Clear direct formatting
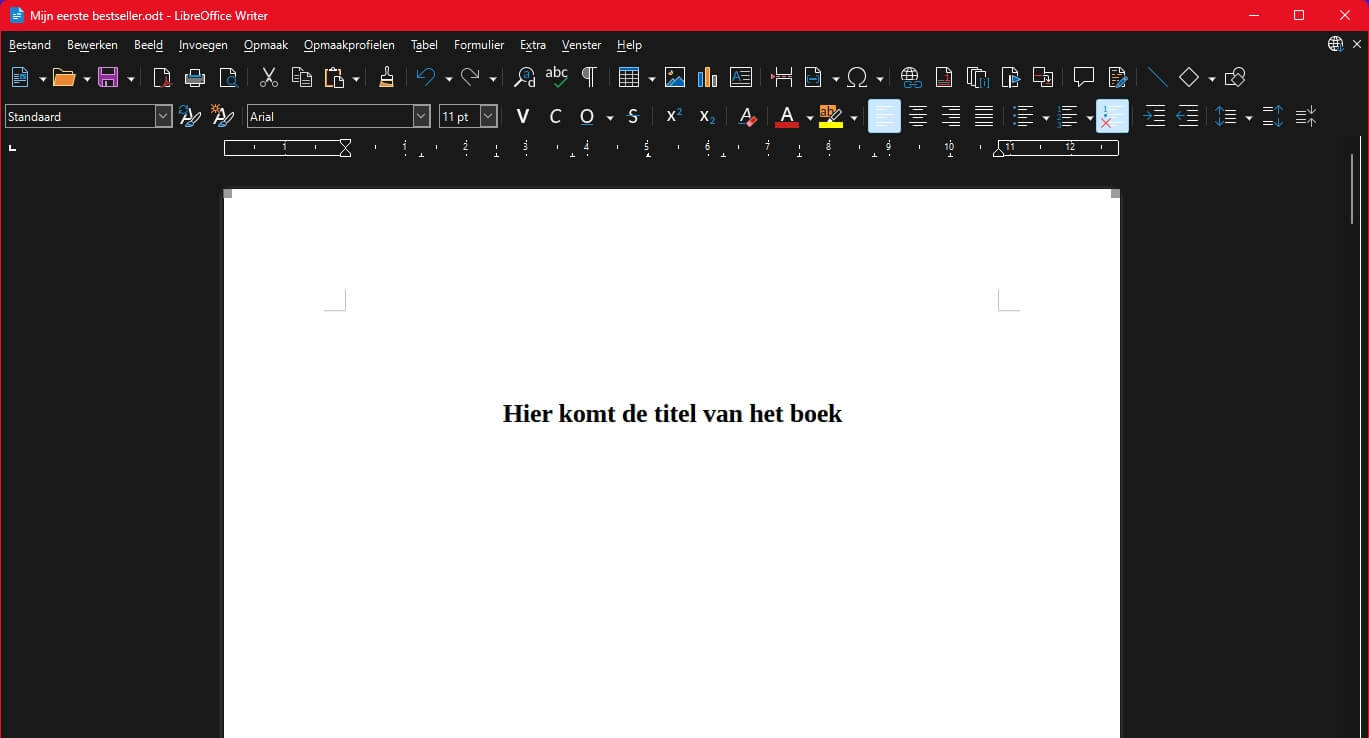 point(747,117)
